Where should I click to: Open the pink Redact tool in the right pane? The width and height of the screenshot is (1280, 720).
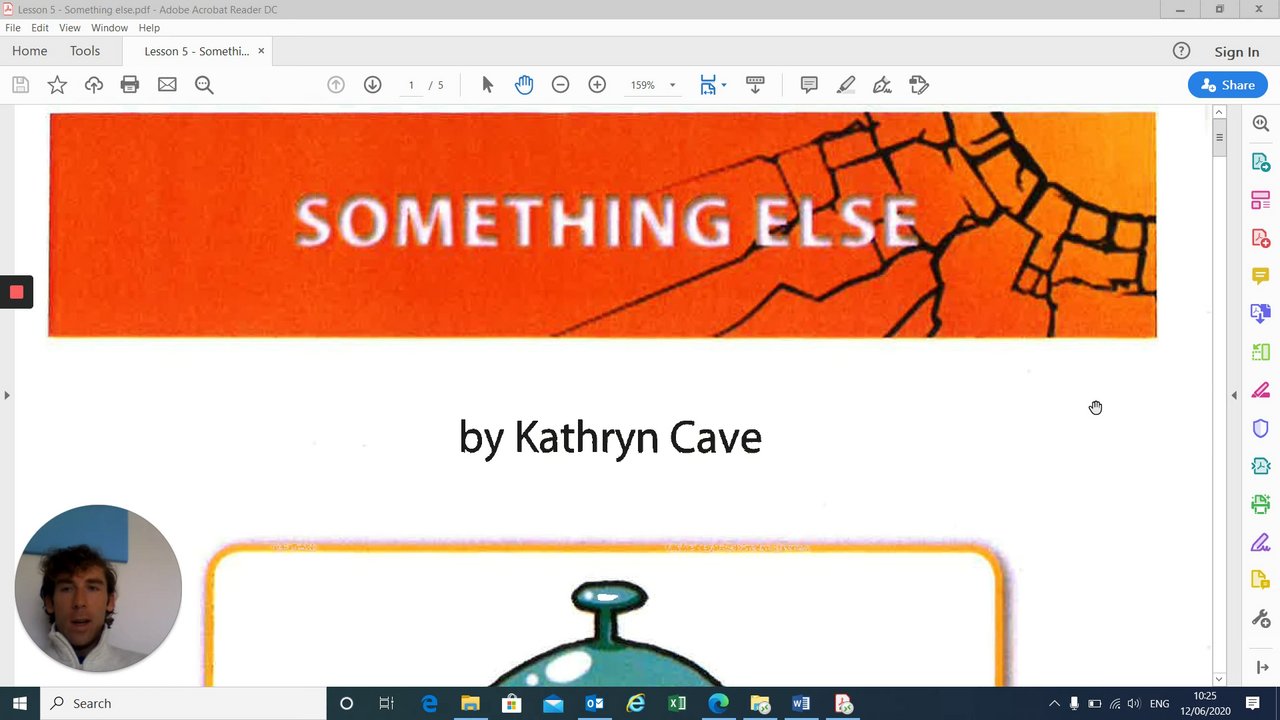coord(1261,390)
